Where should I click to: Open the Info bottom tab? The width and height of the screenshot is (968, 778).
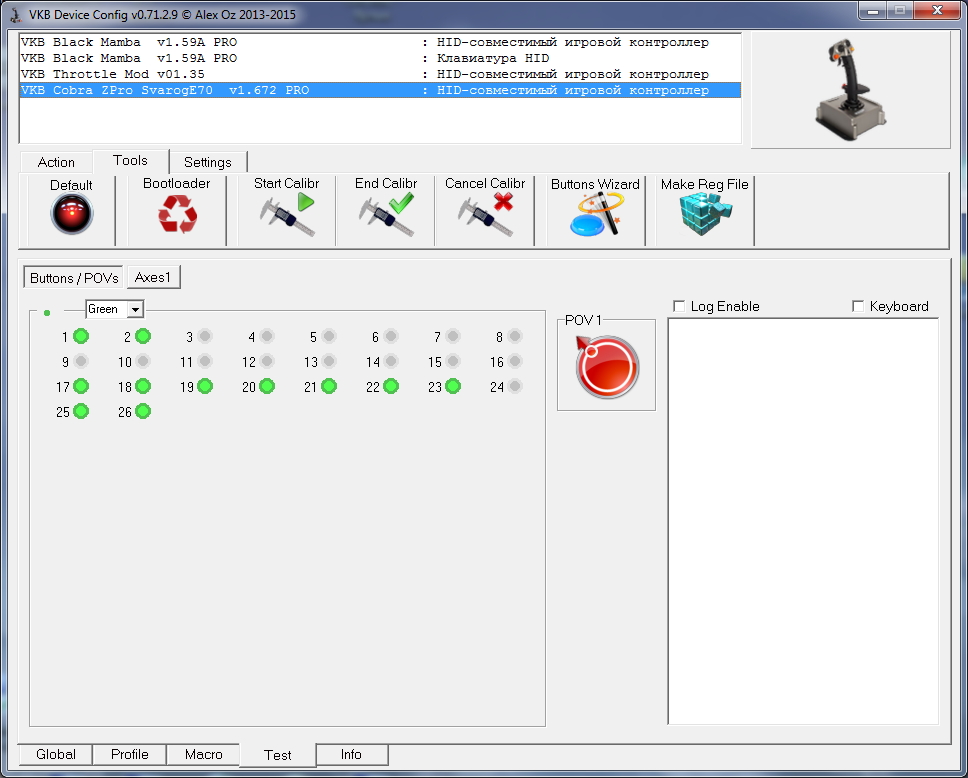(x=351, y=754)
